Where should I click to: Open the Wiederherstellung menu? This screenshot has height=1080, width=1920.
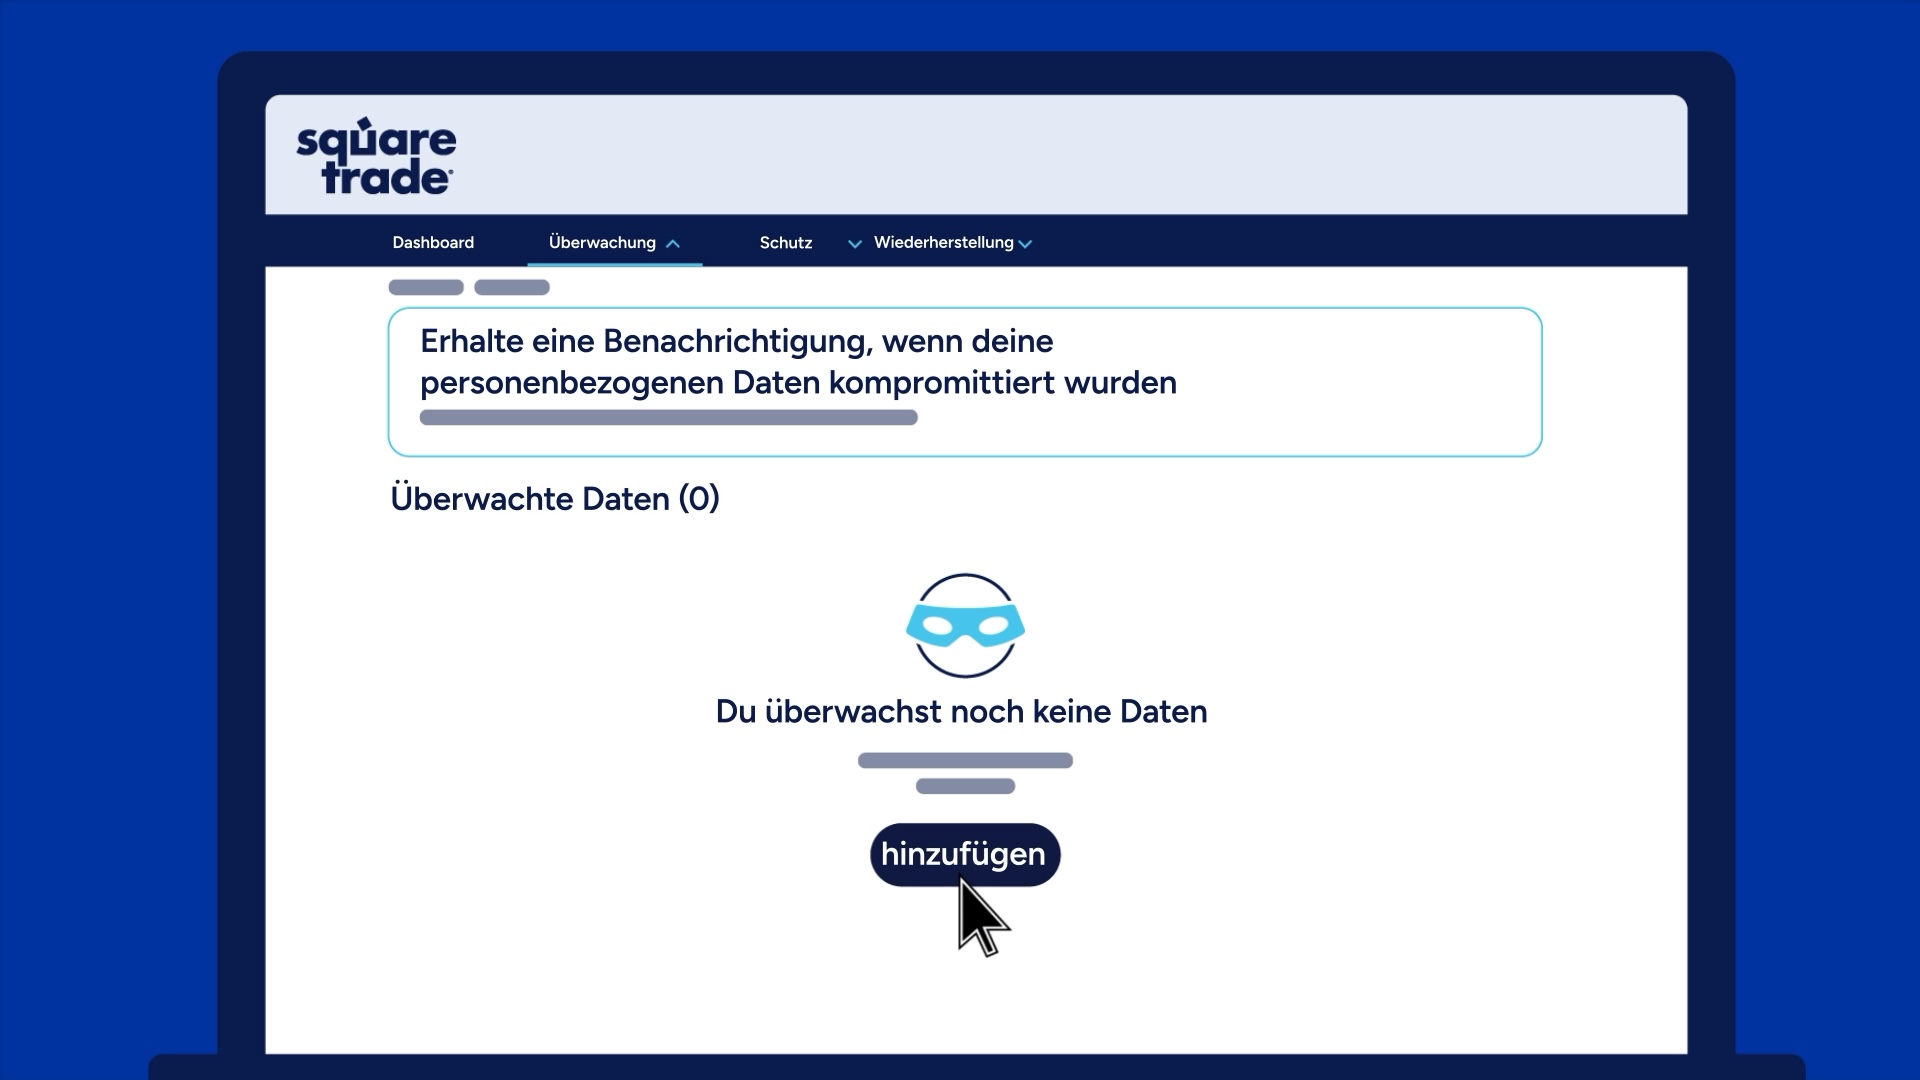point(943,243)
